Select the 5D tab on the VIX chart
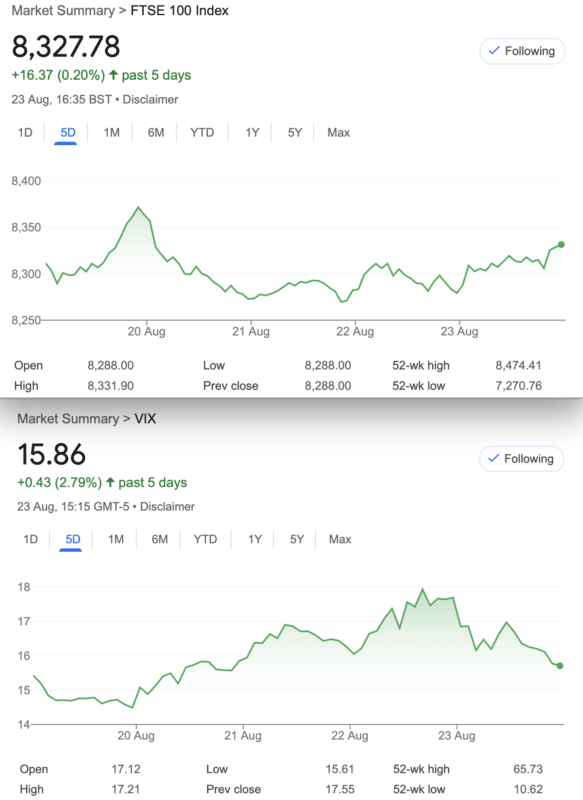 tap(72, 539)
